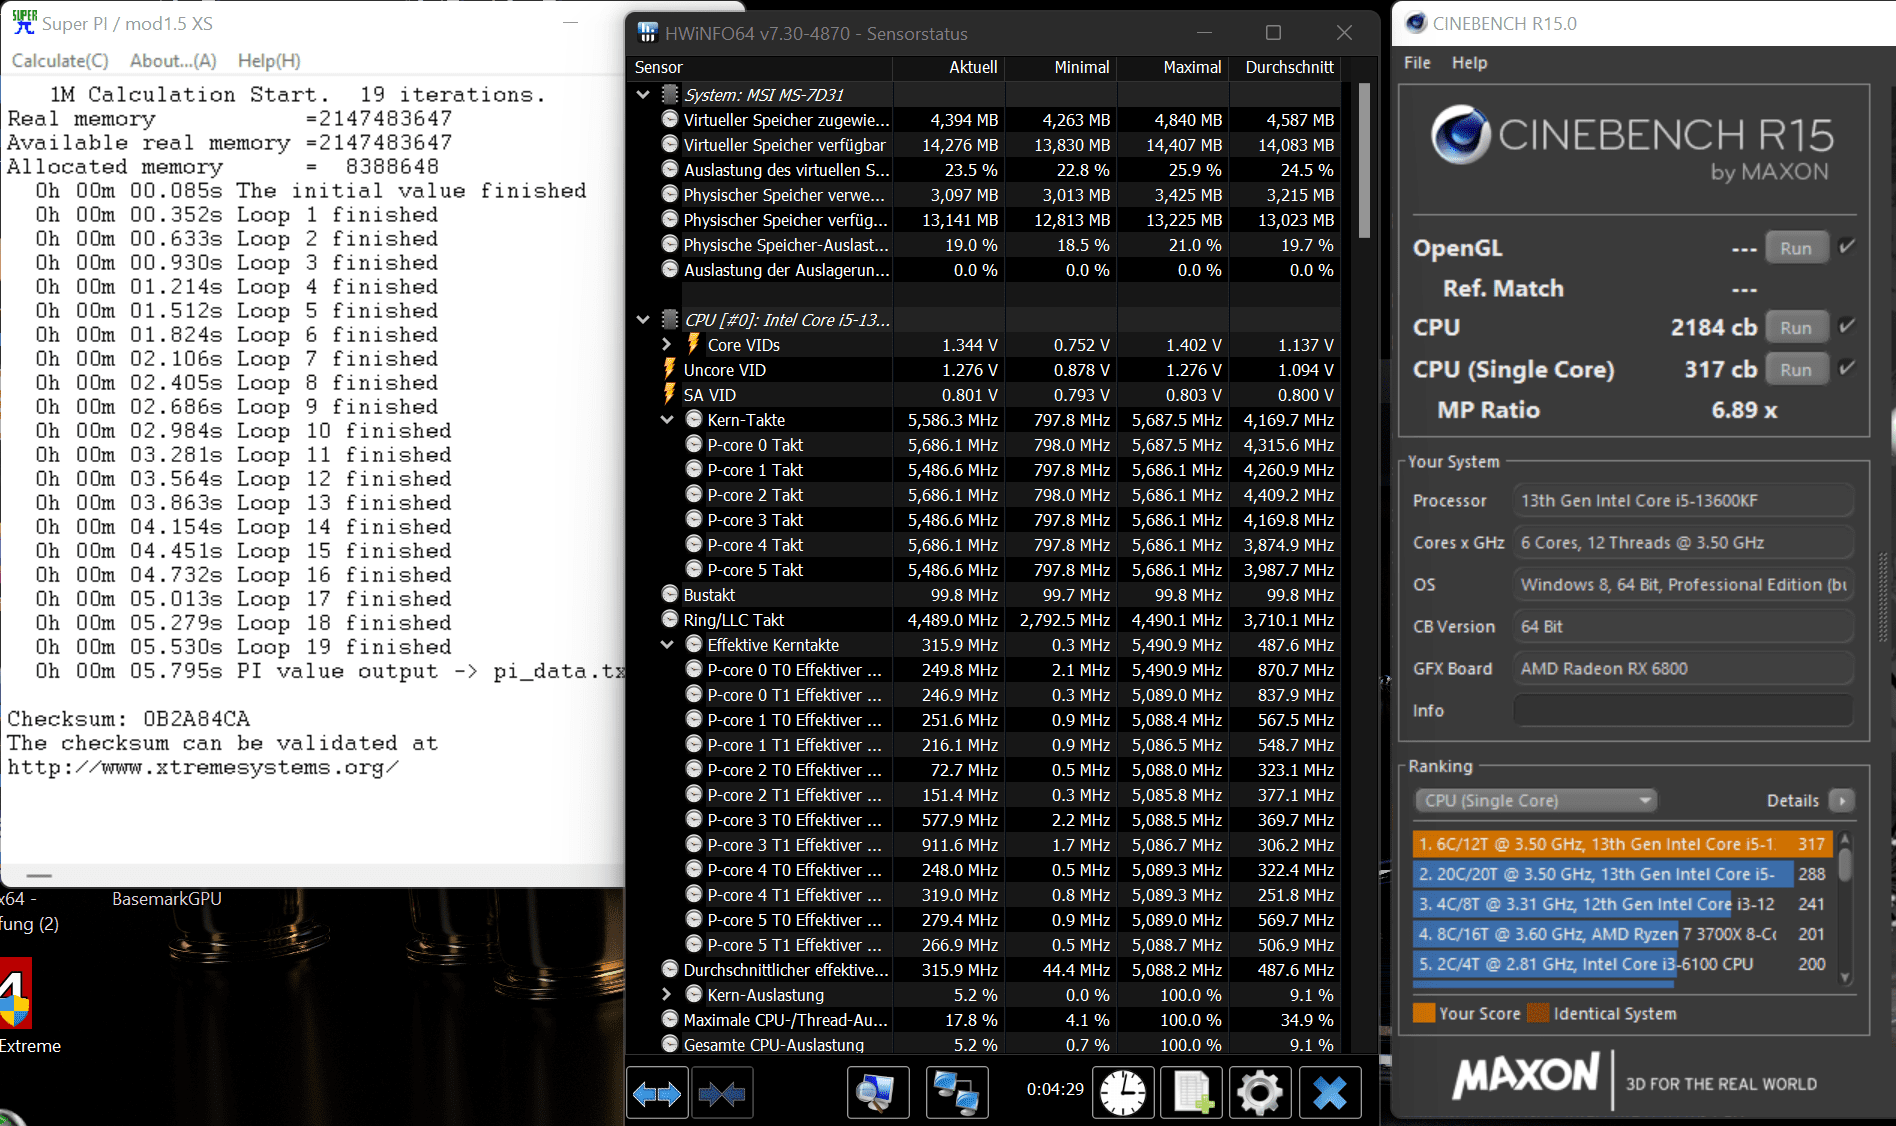Click P-core 0 Takt sensor icon
Screen dimensions: 1896x1126
point(694,444)
